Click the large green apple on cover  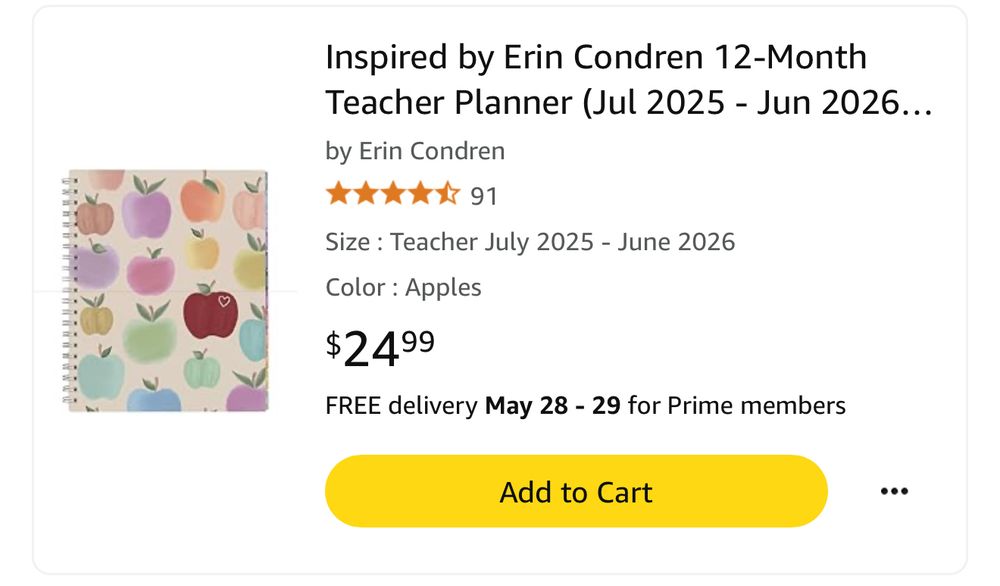tap(150, 337)
